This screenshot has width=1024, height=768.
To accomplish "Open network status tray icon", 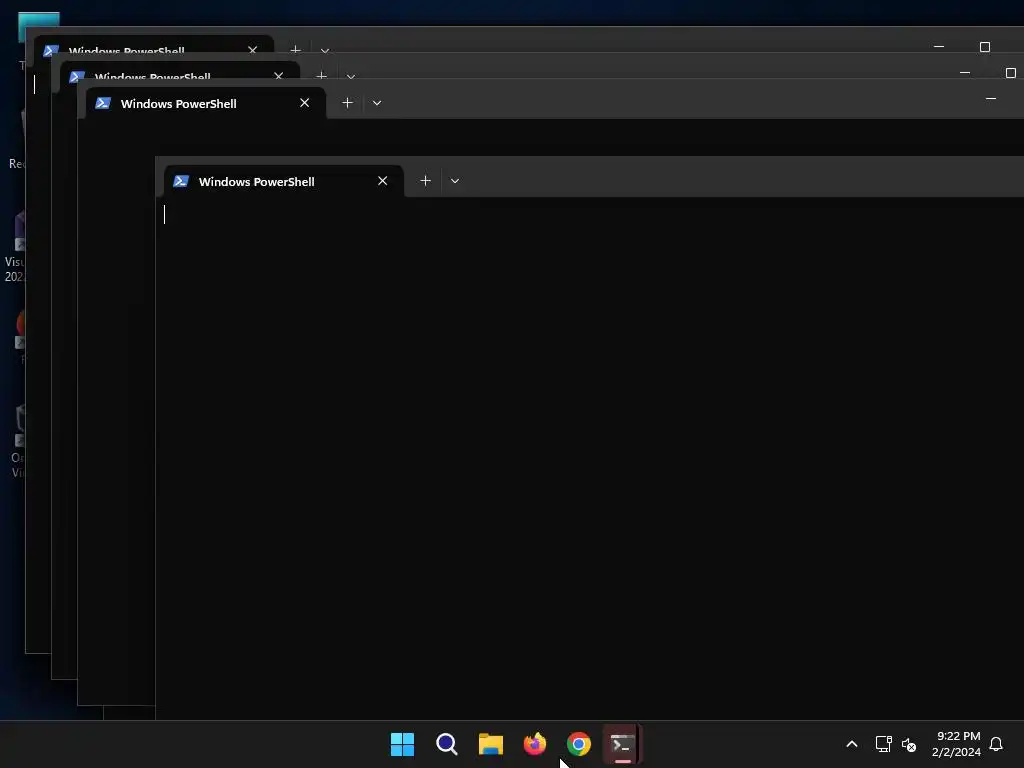I will pos(884,744).
